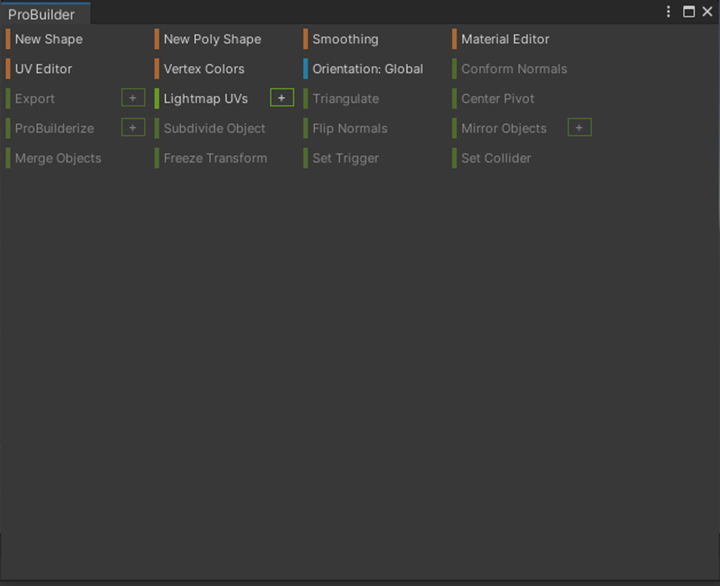Click Set Trigger action

tap(345, 158)
